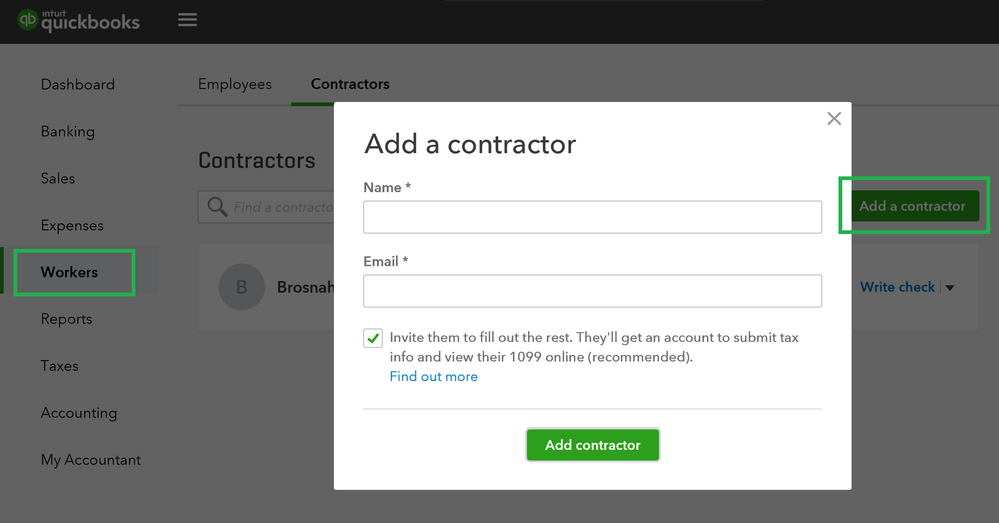Uncheck the invite contractor checkbox

(x=373, y=338)
